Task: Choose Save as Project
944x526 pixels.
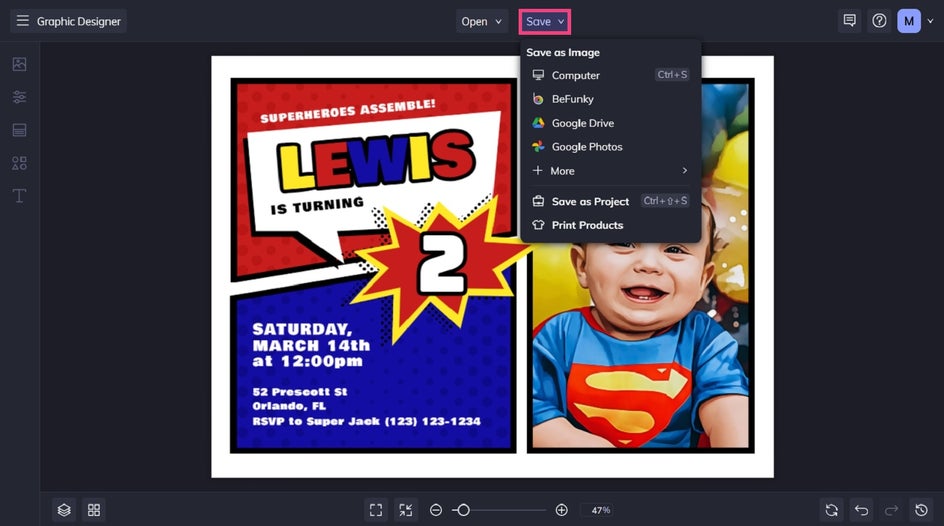Action: click(610, 201)
